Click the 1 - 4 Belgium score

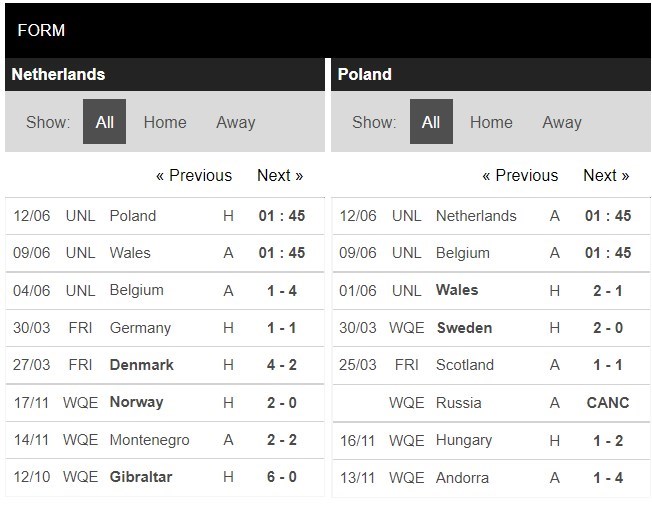coord(282,291)
